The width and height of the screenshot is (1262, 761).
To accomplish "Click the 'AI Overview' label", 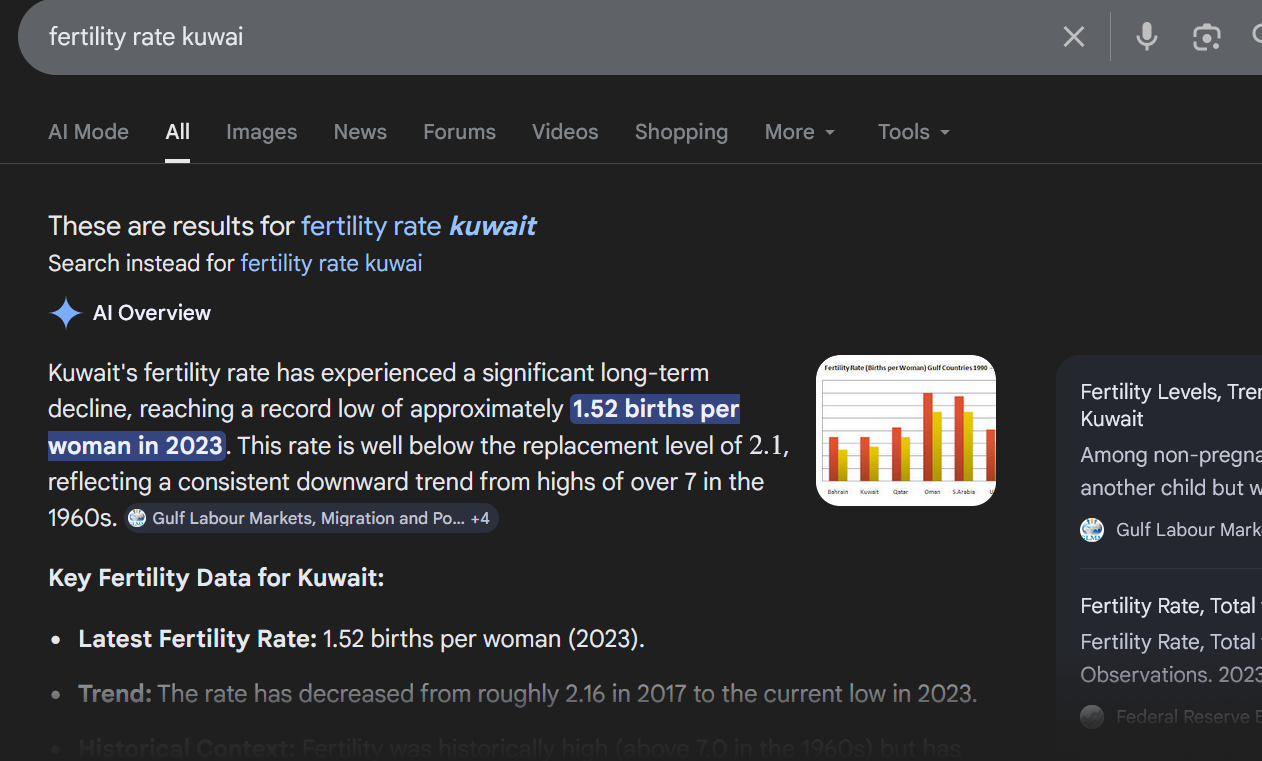I will point(152,313).
